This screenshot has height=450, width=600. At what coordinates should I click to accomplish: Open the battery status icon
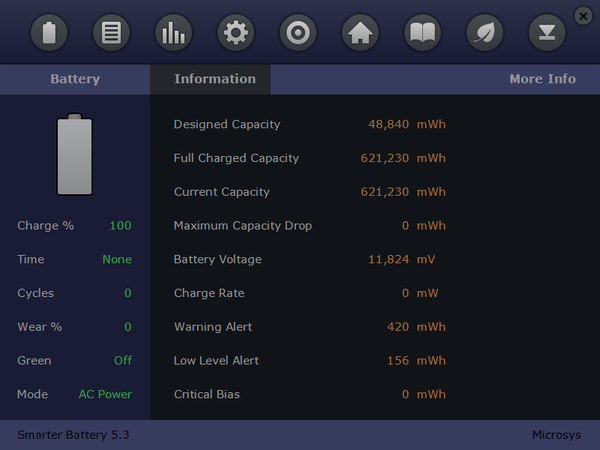click(49, 33)
